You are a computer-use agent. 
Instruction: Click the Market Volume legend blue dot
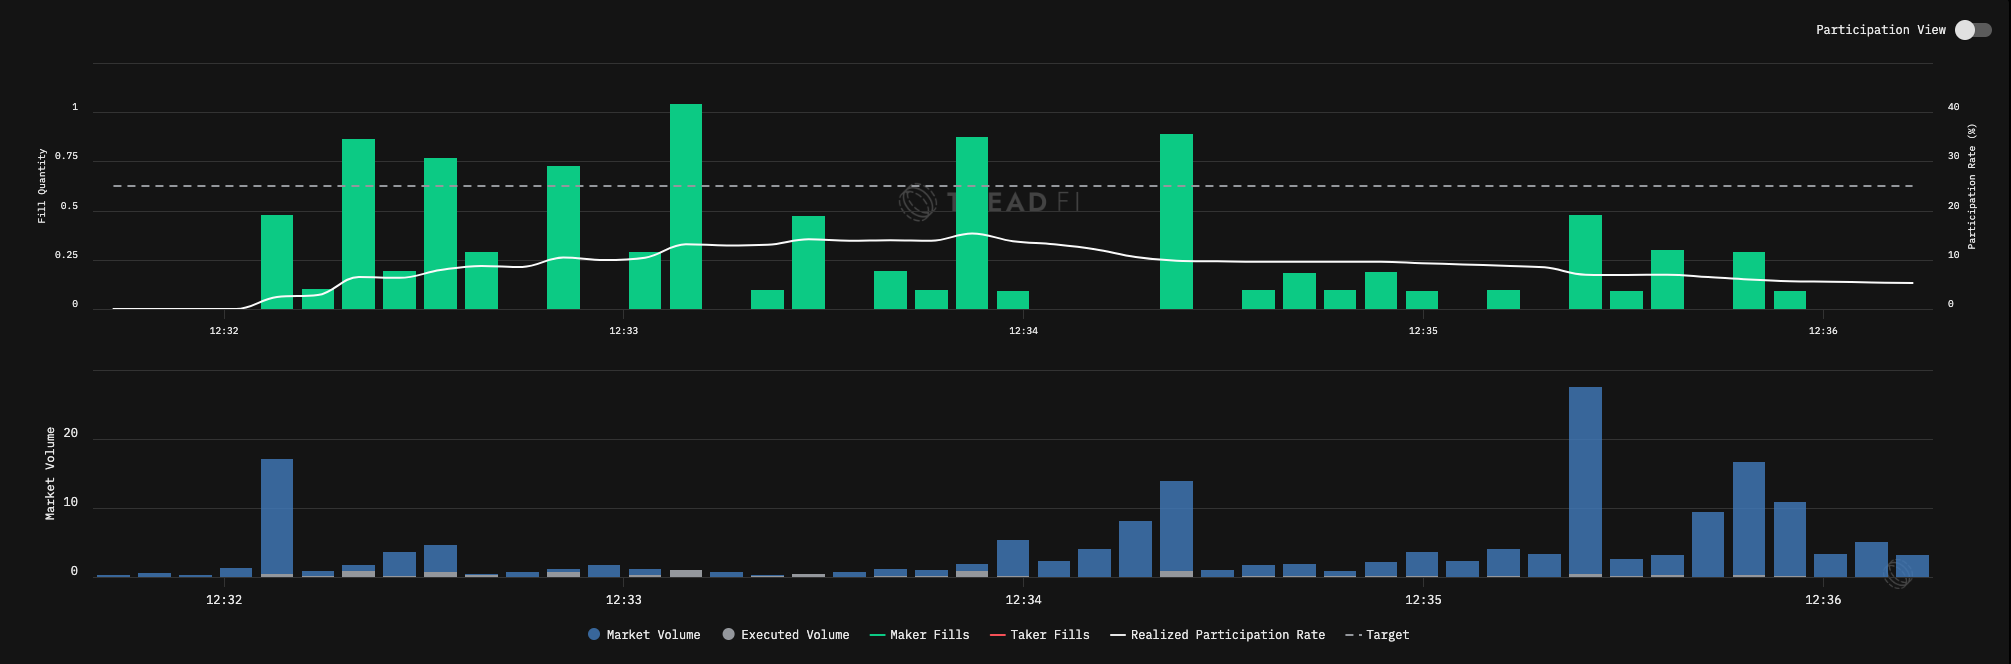coord(594,634)
